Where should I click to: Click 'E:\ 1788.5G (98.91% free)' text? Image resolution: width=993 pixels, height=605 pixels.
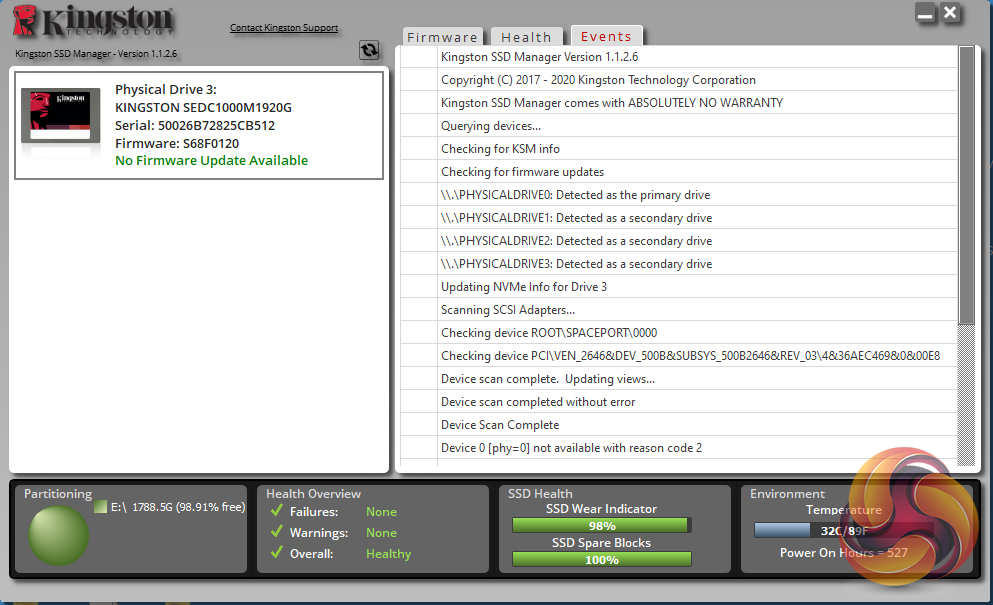178,507
